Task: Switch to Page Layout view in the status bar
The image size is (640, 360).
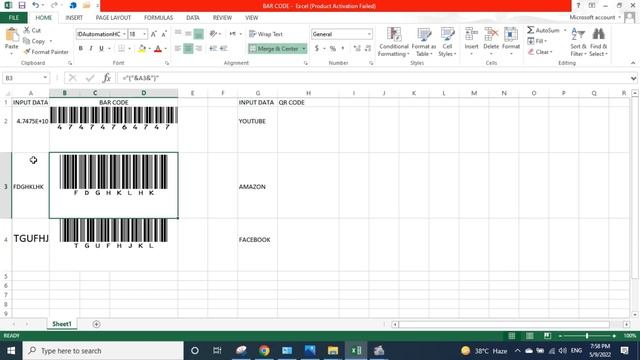Action: point(529,336)
